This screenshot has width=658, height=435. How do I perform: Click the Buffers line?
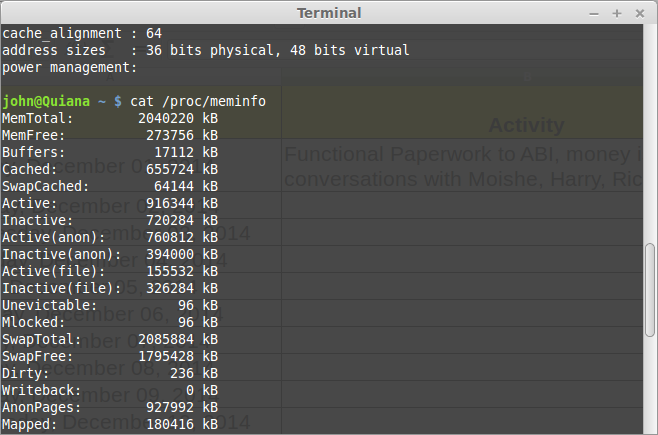click(110, 153)
